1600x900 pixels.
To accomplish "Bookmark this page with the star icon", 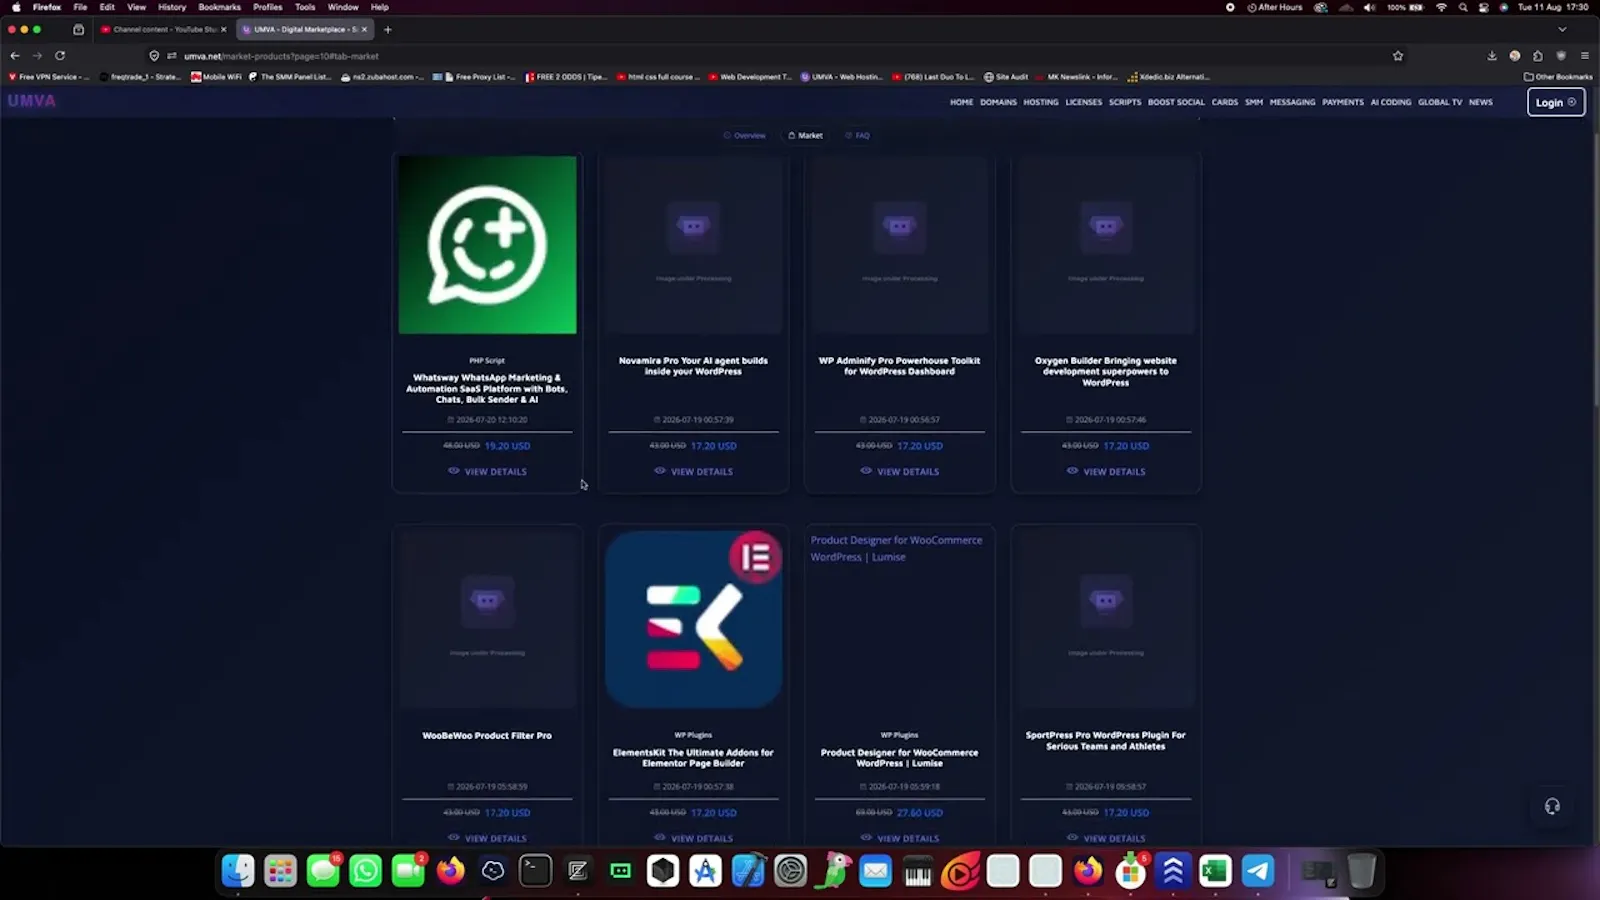I will 1398,56.
